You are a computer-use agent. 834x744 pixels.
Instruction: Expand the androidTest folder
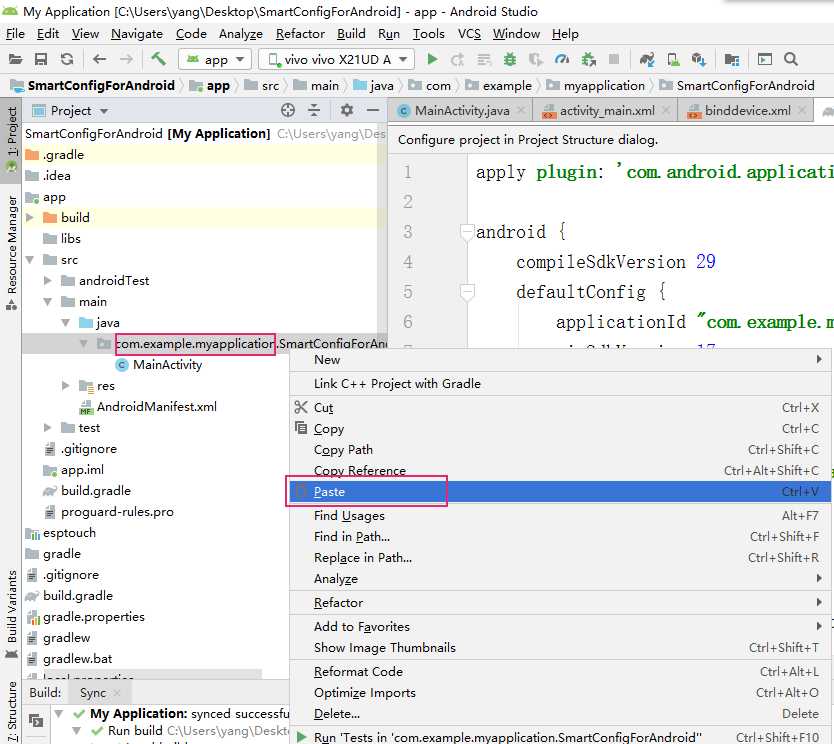[47, 280]
